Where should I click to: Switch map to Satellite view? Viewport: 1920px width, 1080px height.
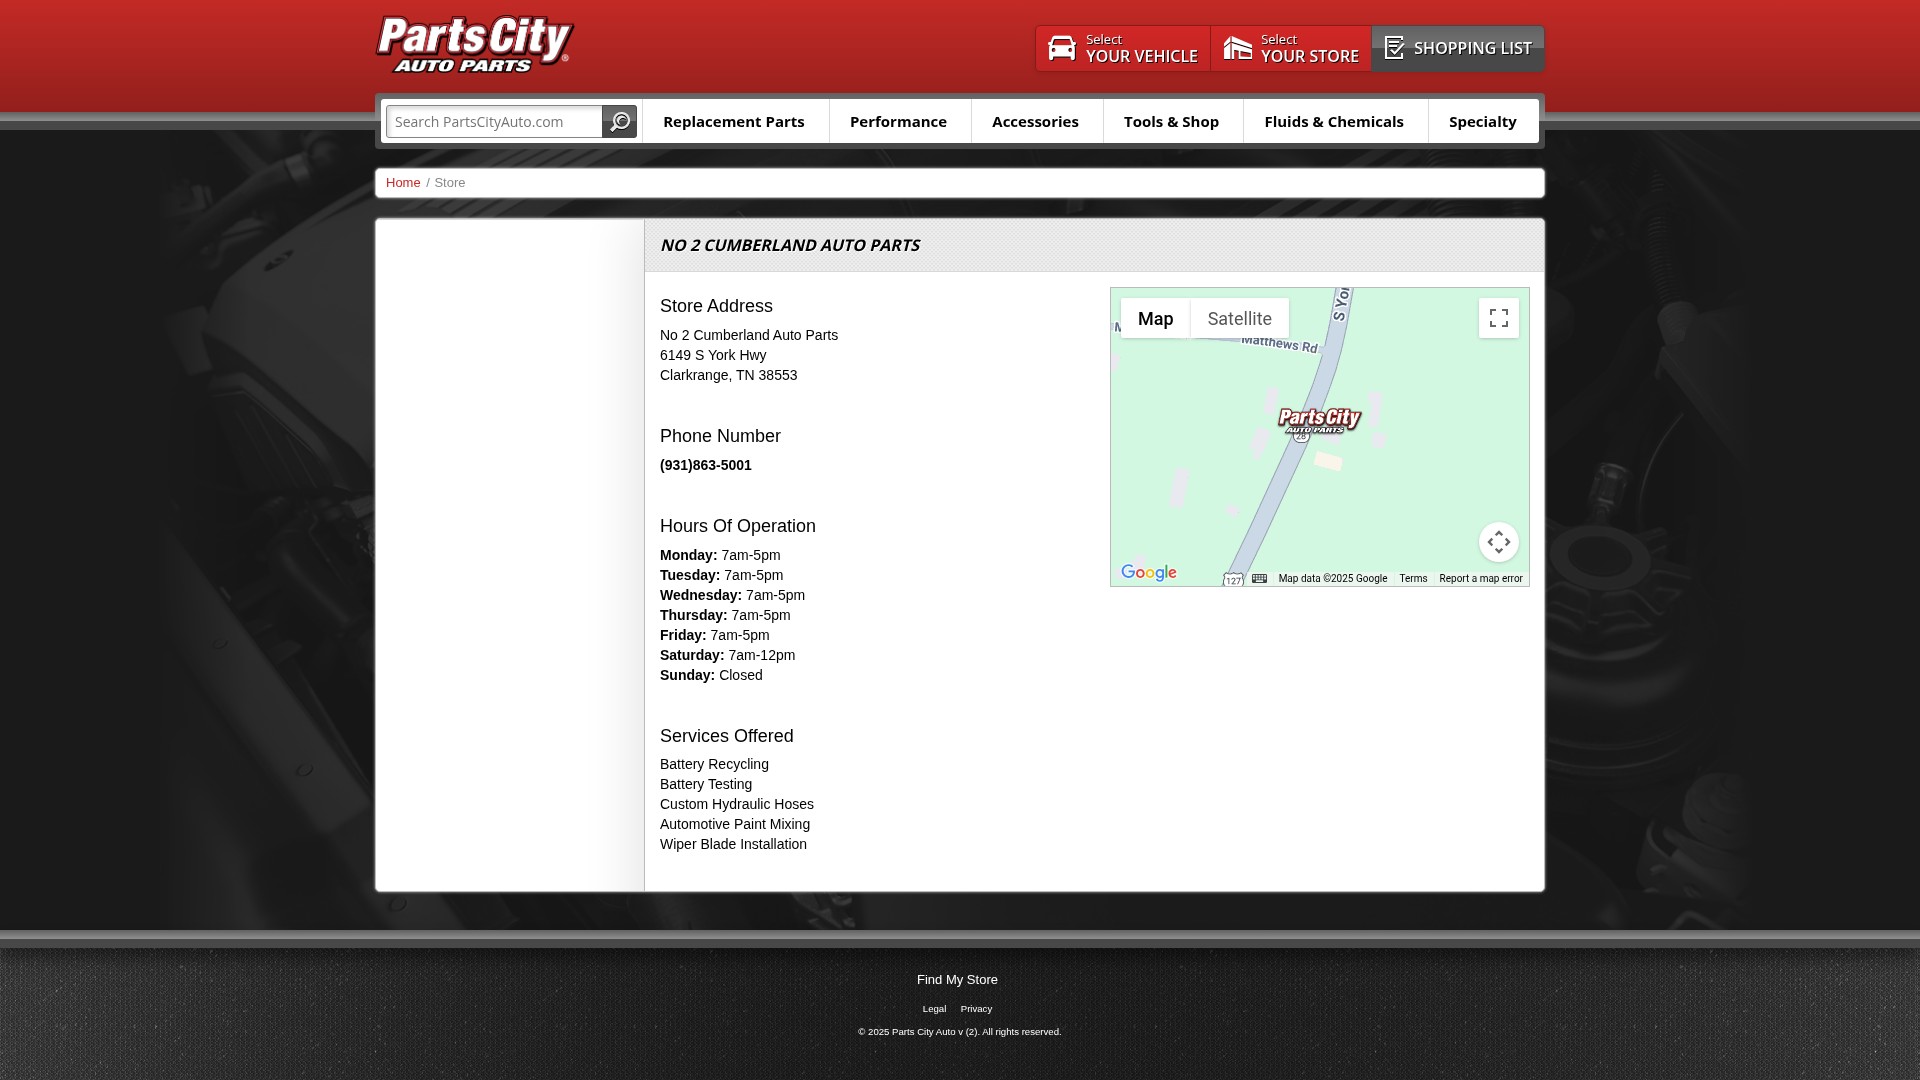tap(1240, 318)
